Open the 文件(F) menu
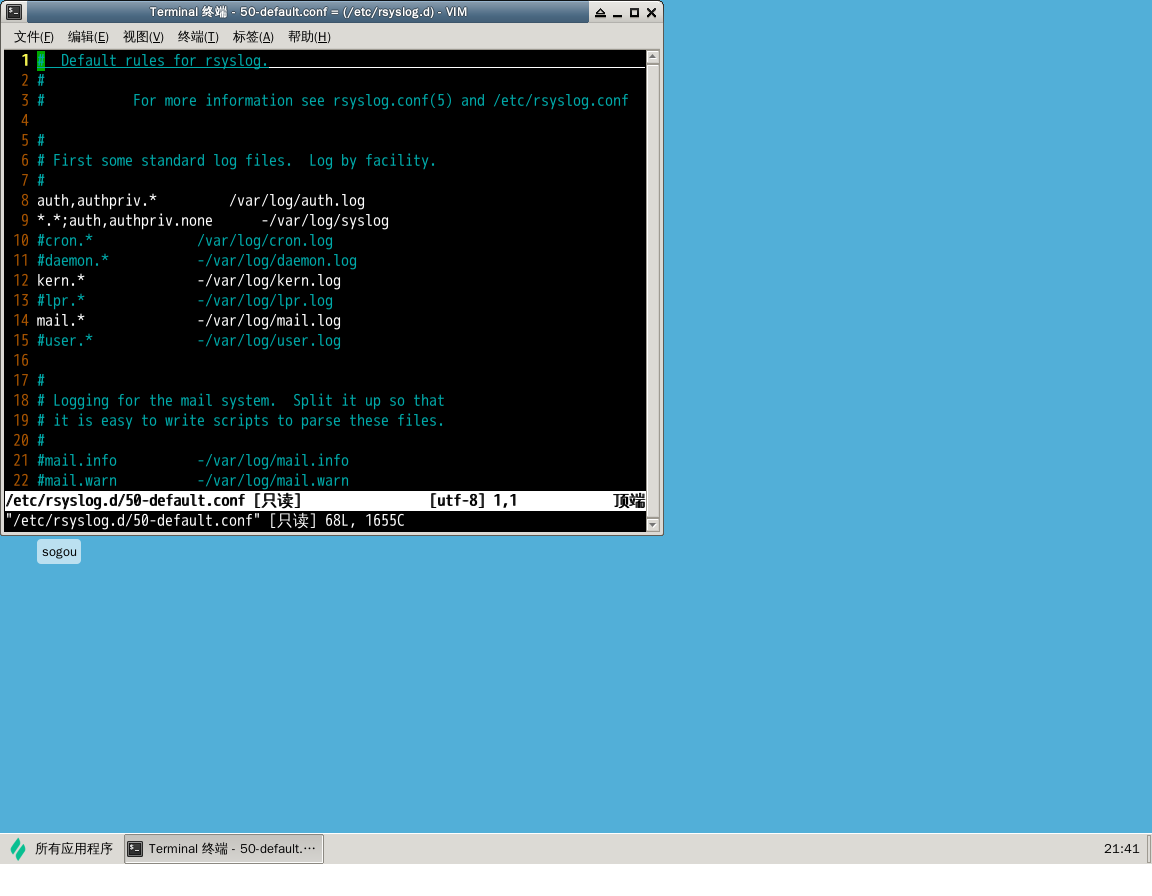 click(33, 37)
